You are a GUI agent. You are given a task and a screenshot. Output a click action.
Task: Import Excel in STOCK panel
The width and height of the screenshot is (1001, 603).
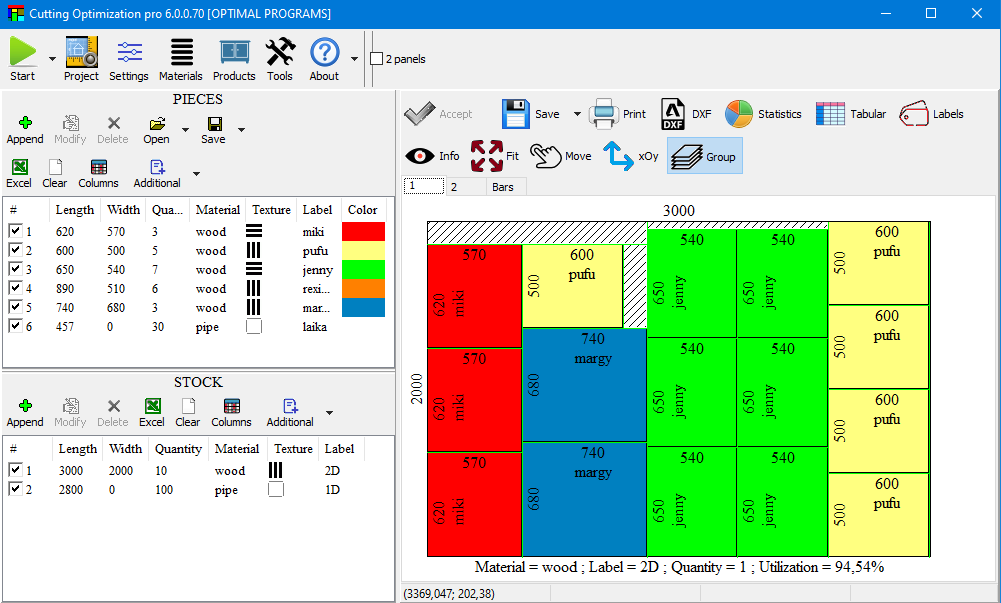[152, 413]
